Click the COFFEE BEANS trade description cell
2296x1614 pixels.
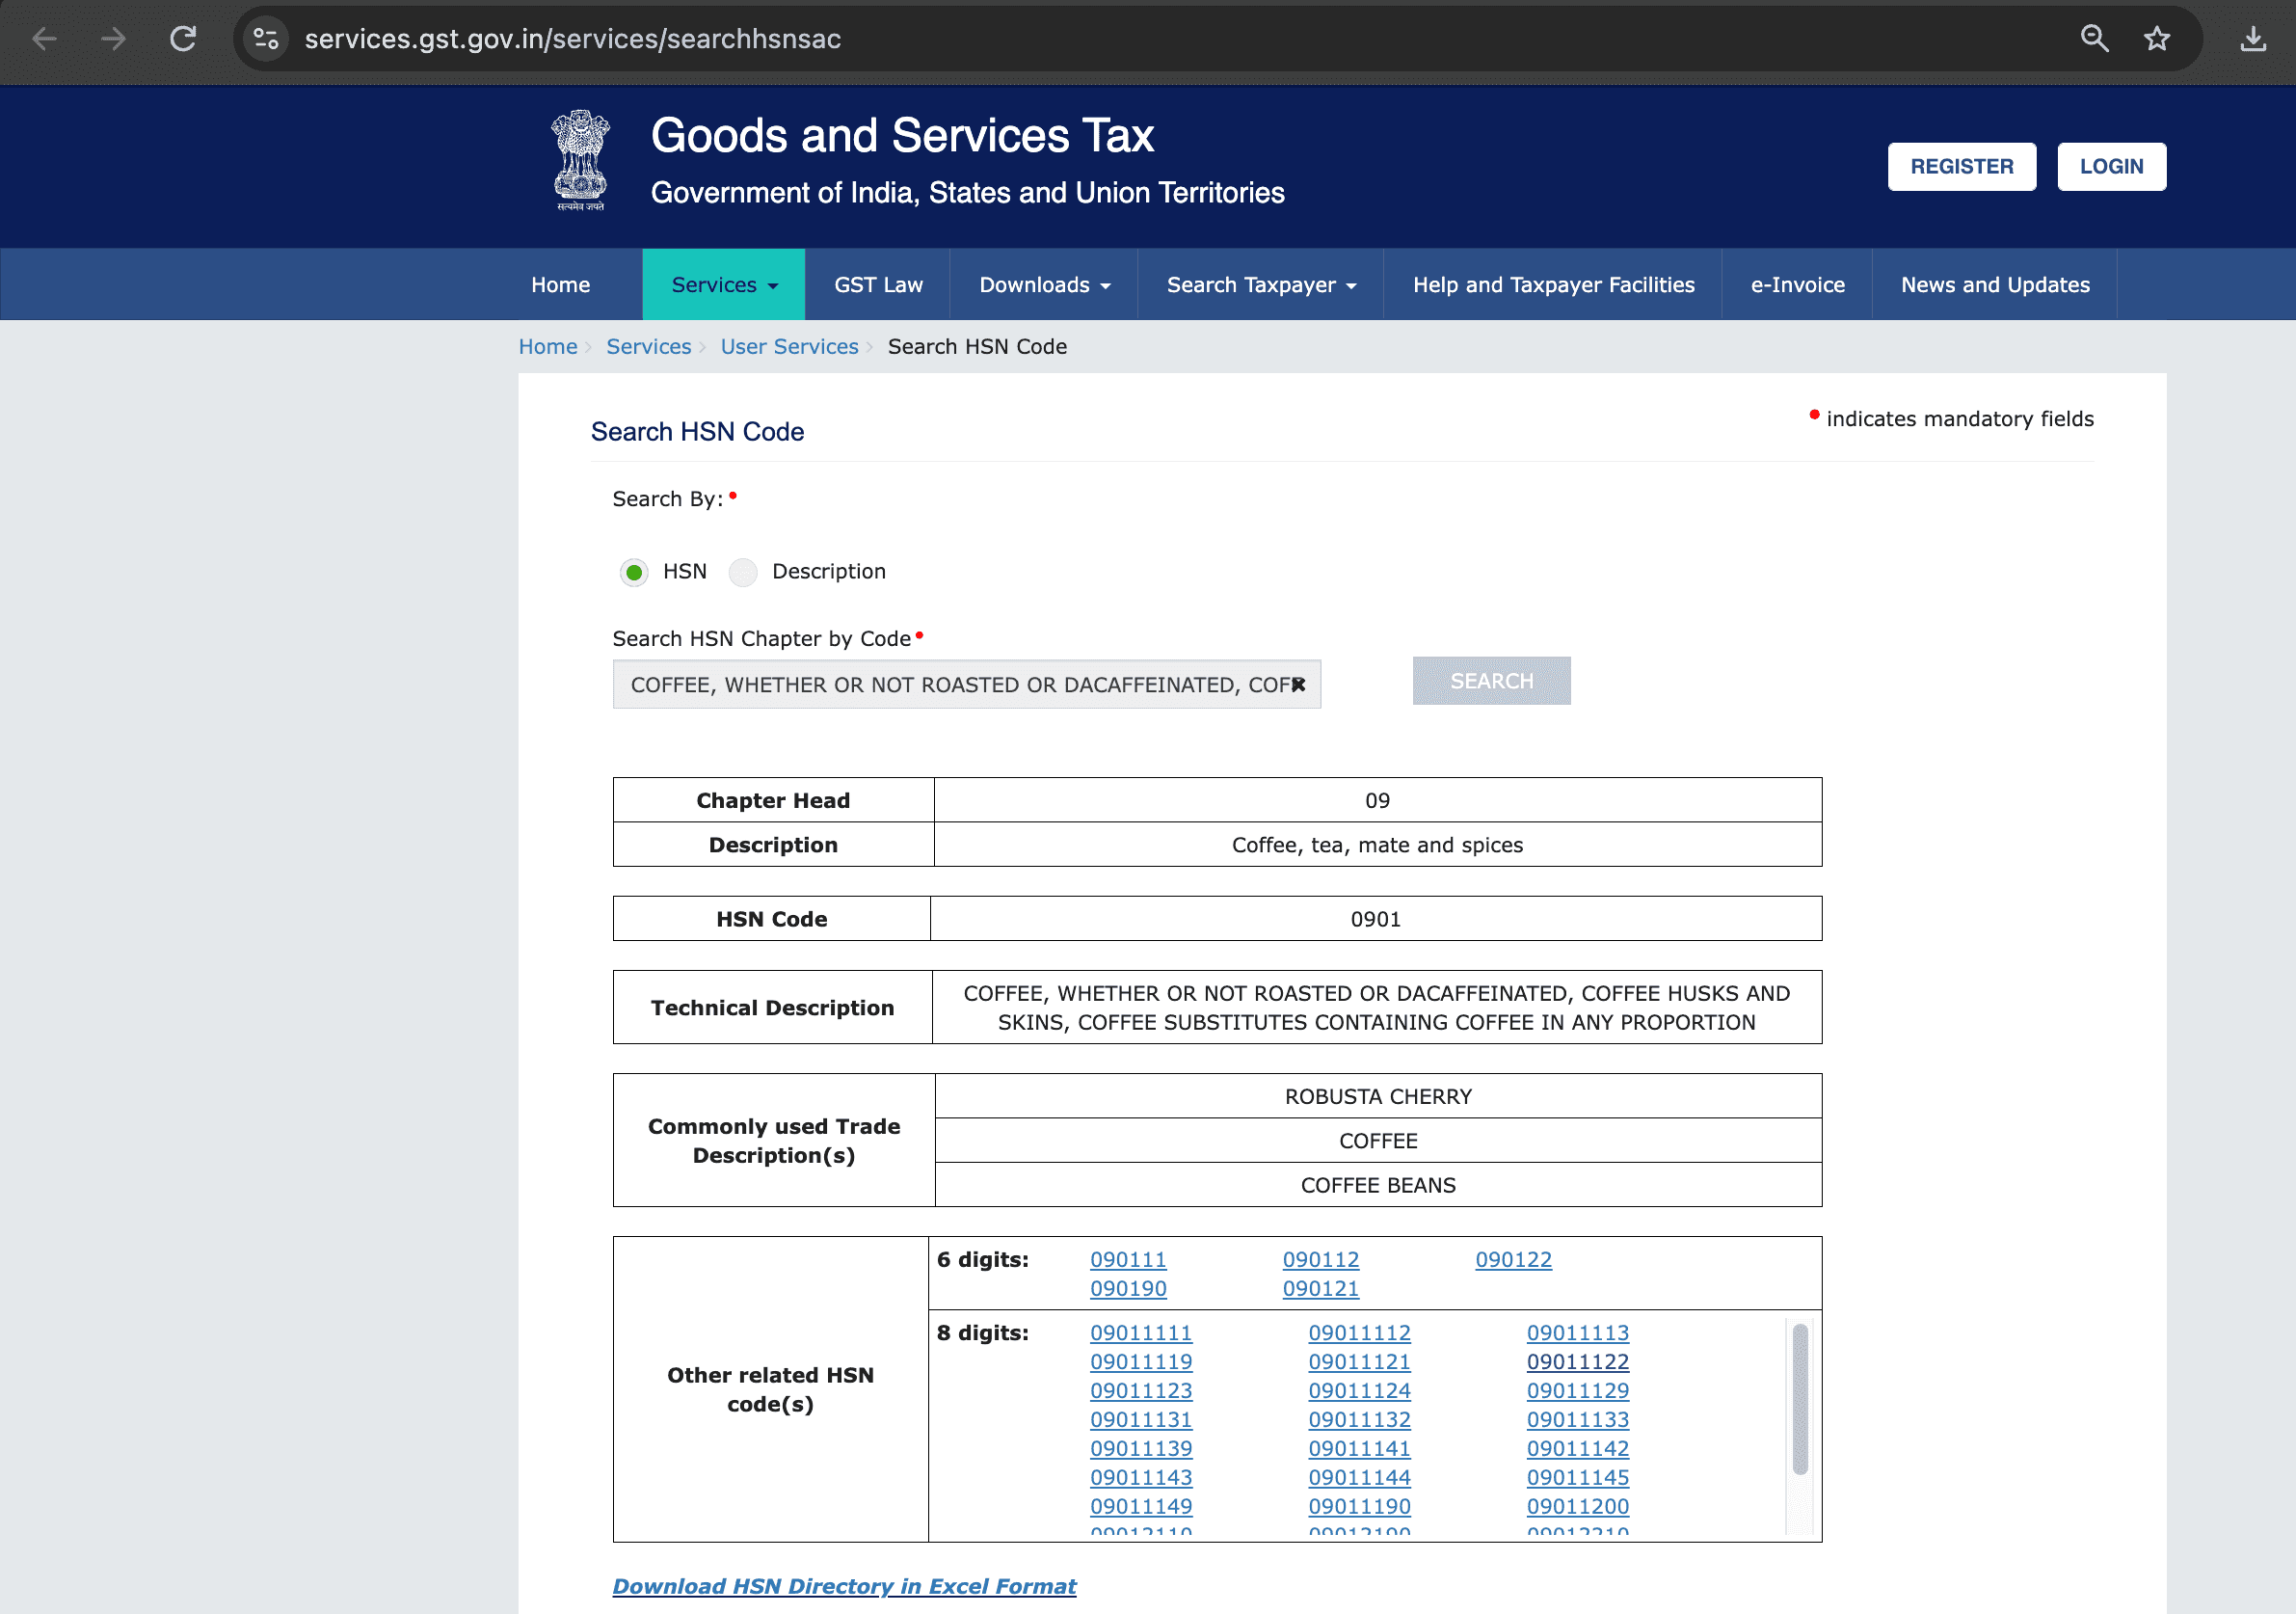[1378, 1186]
